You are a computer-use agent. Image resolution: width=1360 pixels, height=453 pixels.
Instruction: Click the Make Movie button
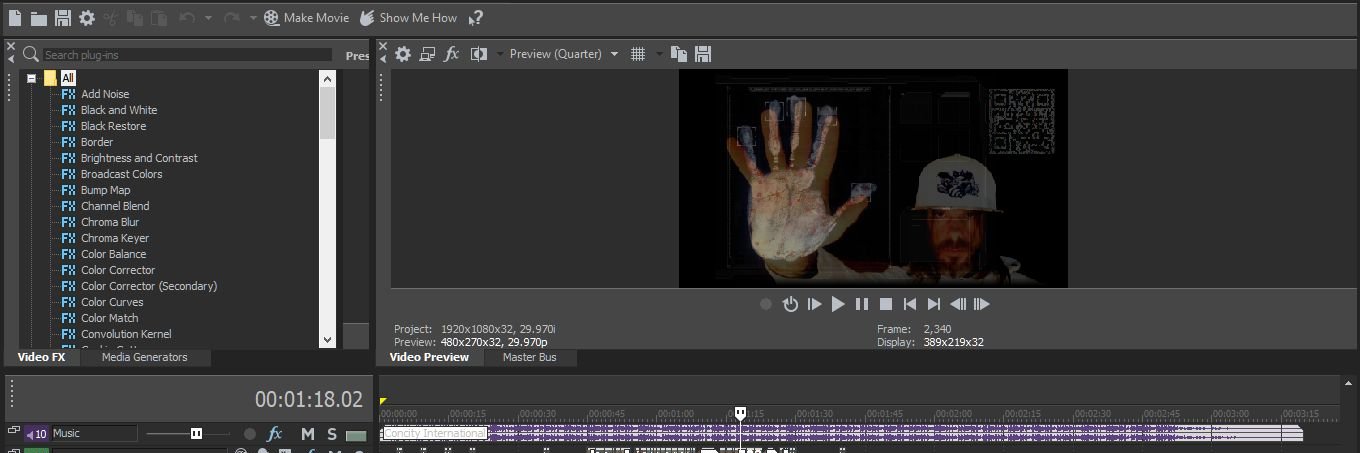tap(306, 18)
